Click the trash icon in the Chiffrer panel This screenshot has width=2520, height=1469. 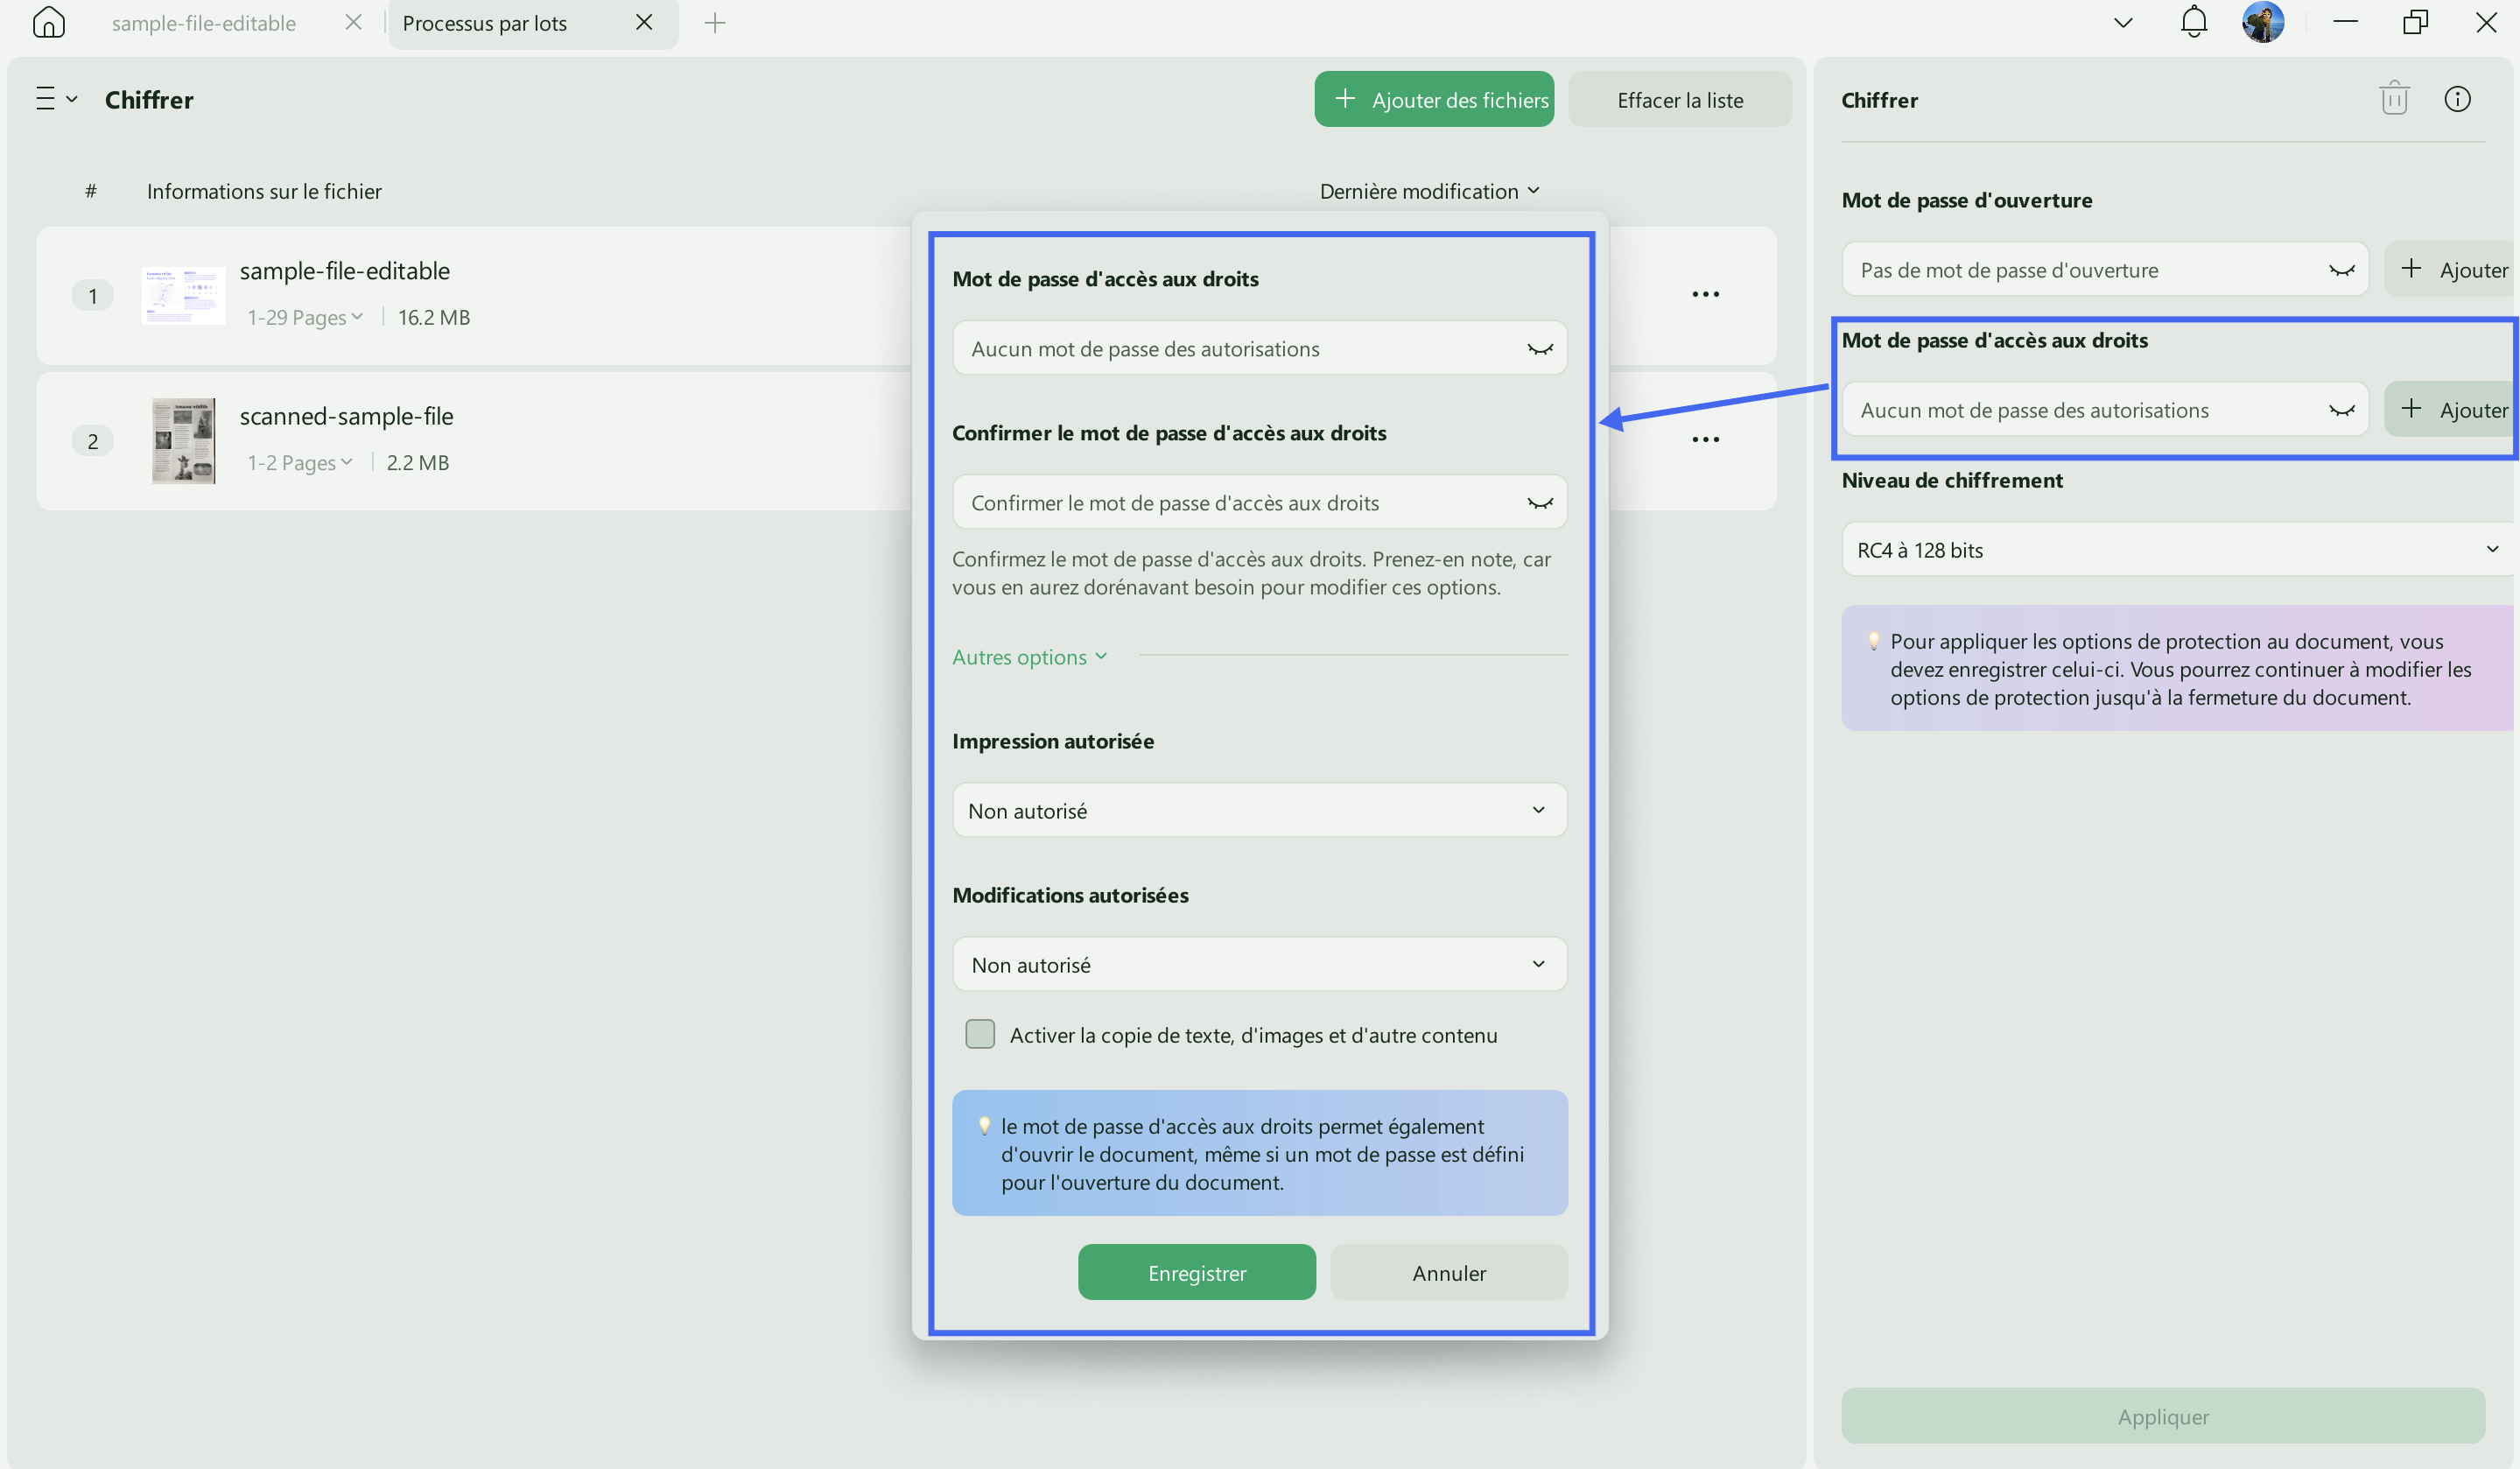(x=2394, y=98)
